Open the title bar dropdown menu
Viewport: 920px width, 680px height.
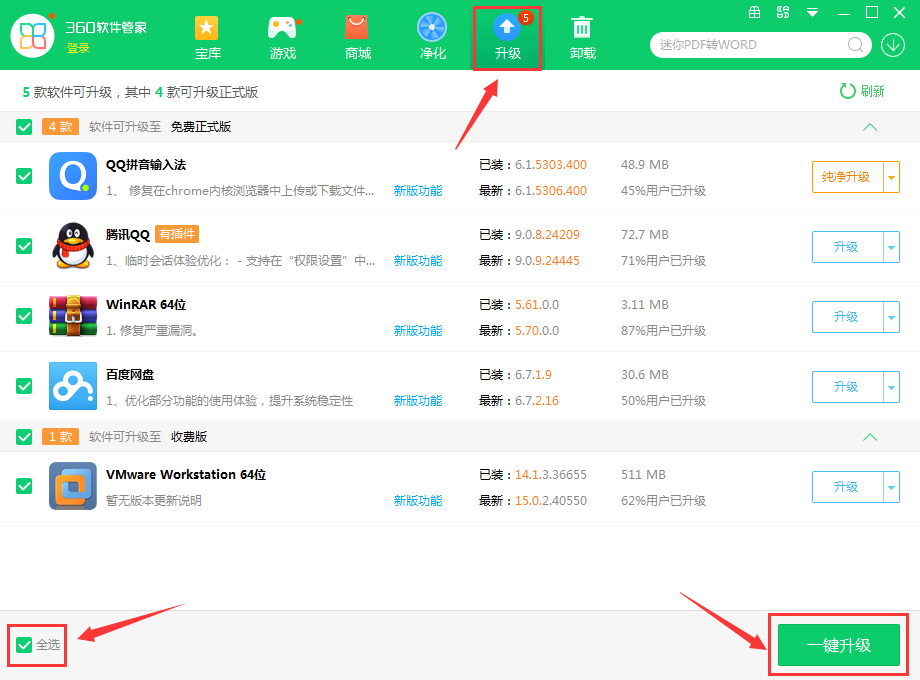pyautogui.click(x=812, y=13)
